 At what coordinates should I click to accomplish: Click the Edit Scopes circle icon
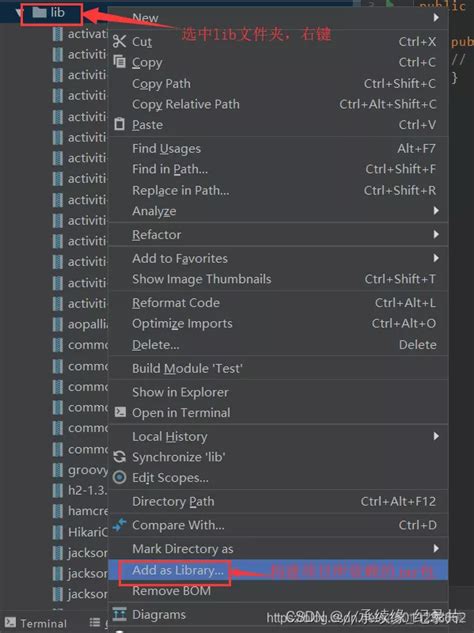pyautogui.click(x=120, y=478)
